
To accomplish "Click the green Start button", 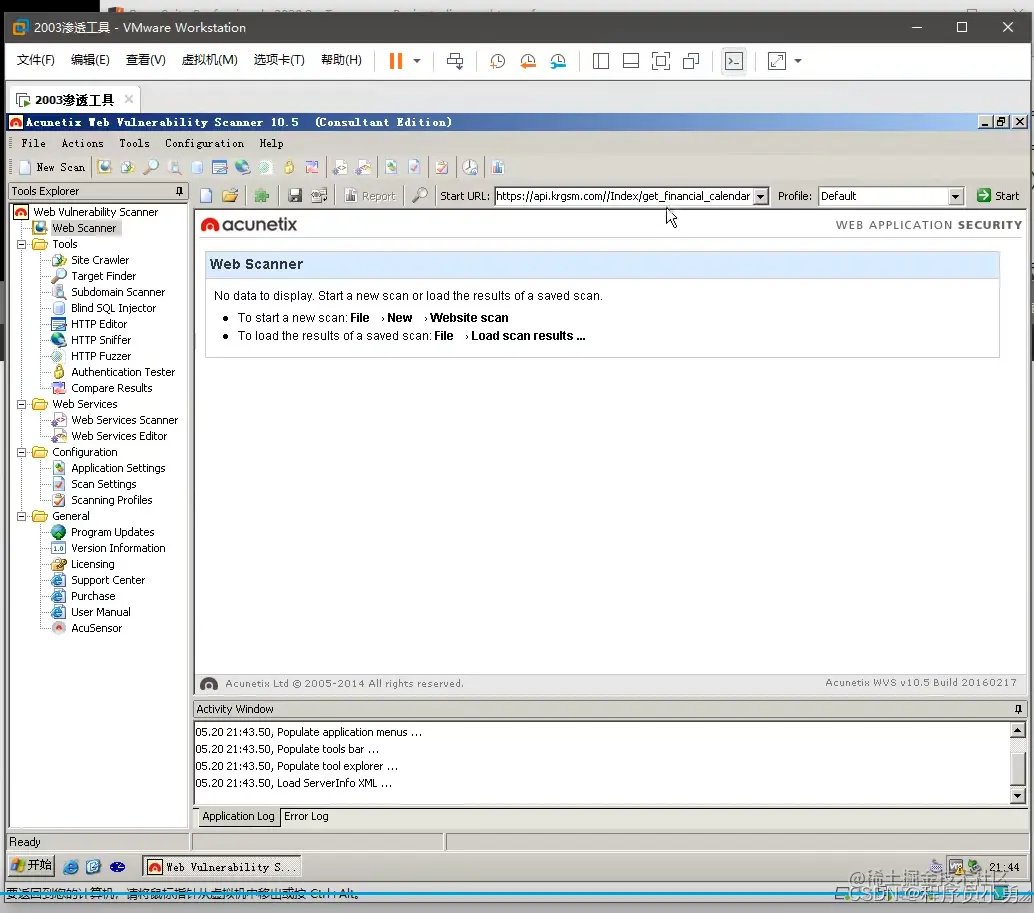I will coord(998,196).
